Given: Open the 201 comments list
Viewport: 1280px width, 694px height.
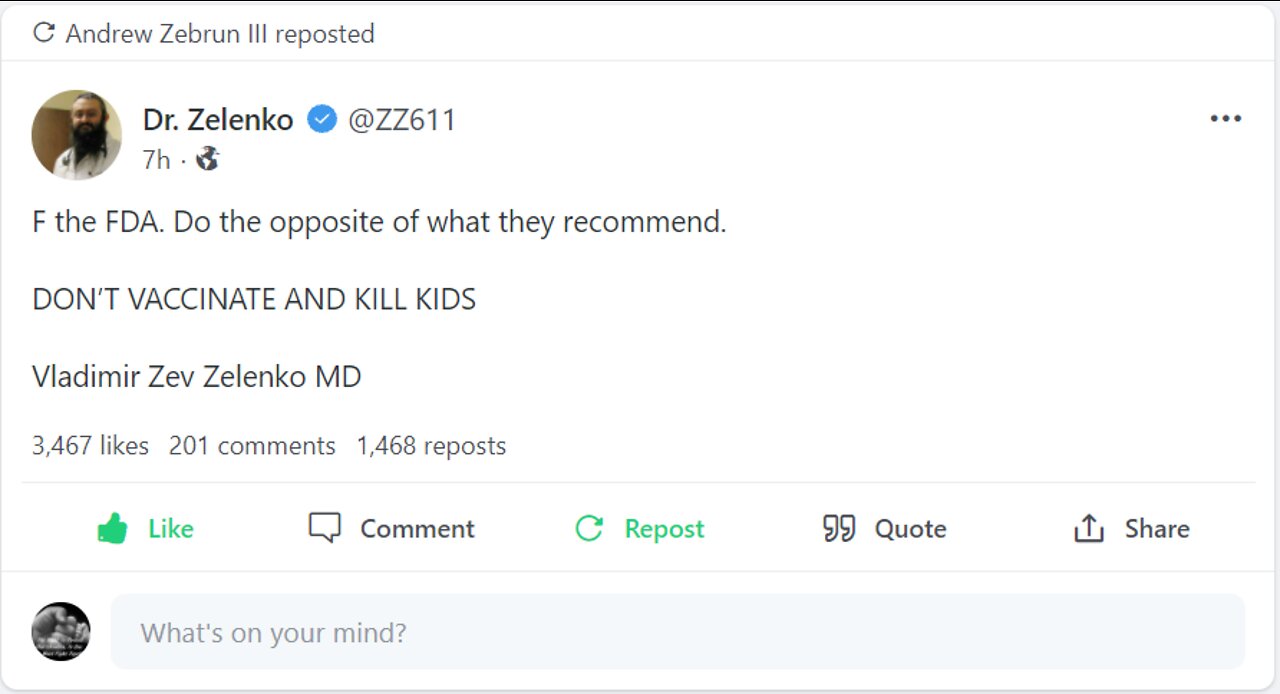Looking at the screenshot, I should pos(252,445).
